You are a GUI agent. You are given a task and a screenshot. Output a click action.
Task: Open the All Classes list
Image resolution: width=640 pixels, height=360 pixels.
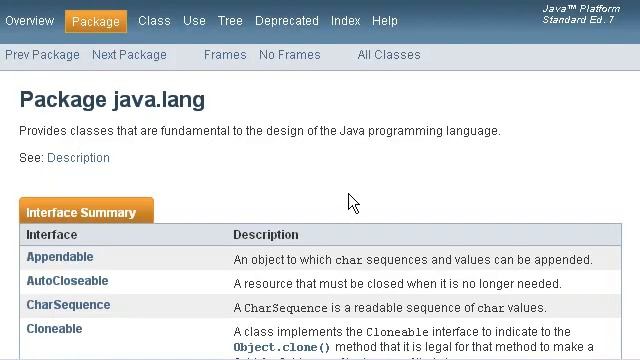pyautogui.click(x=389, y=55)
